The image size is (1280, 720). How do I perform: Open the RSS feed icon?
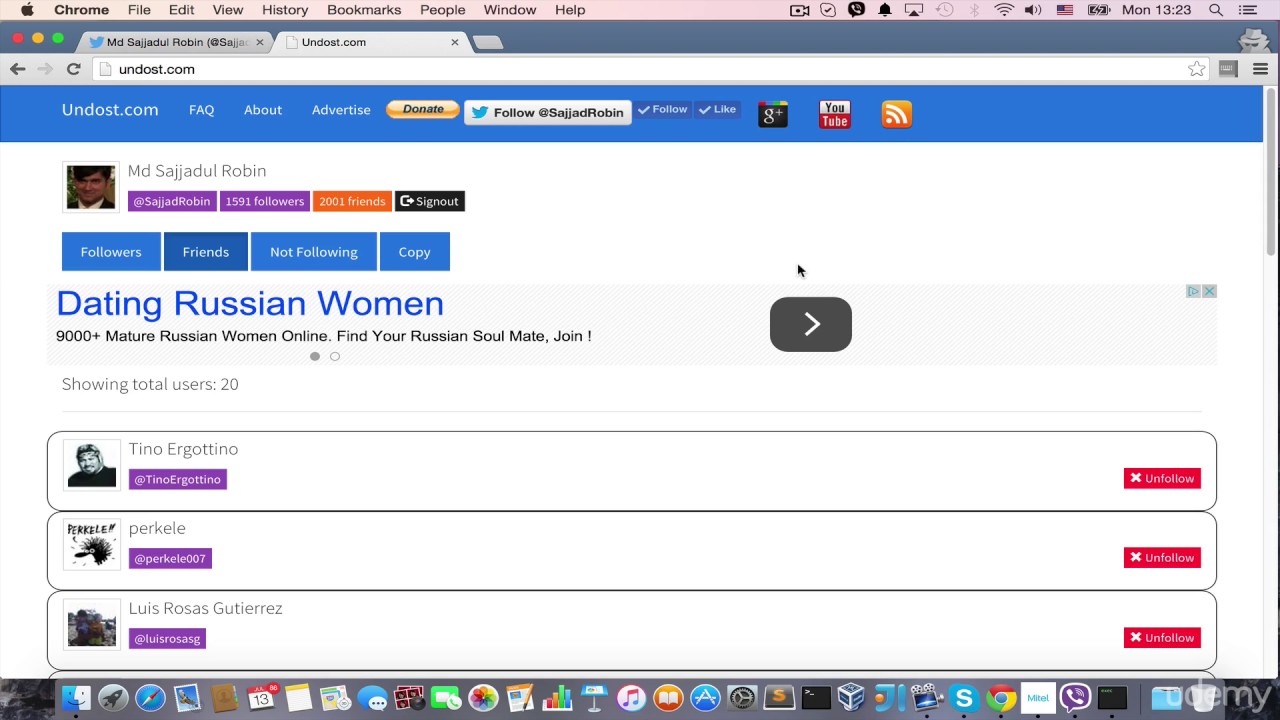coord(897,115)
